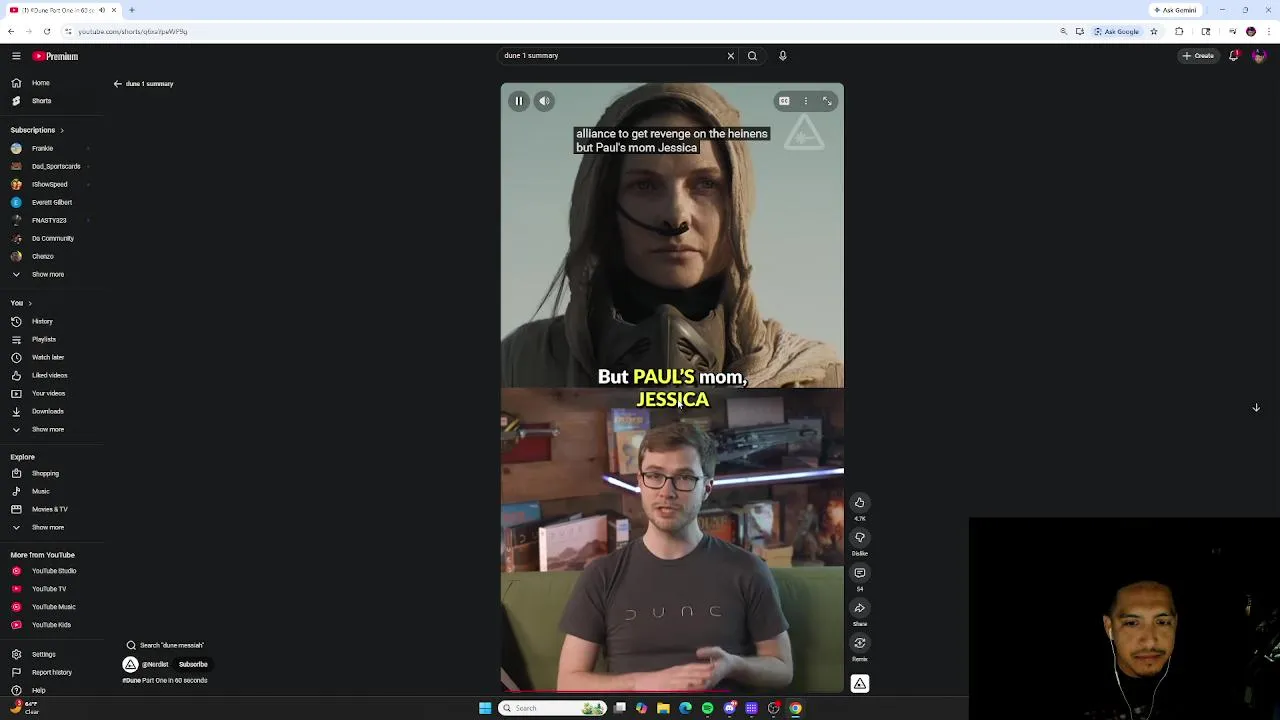Open YouTube Kids
1280x720 pixels.
tap(51, 625)
